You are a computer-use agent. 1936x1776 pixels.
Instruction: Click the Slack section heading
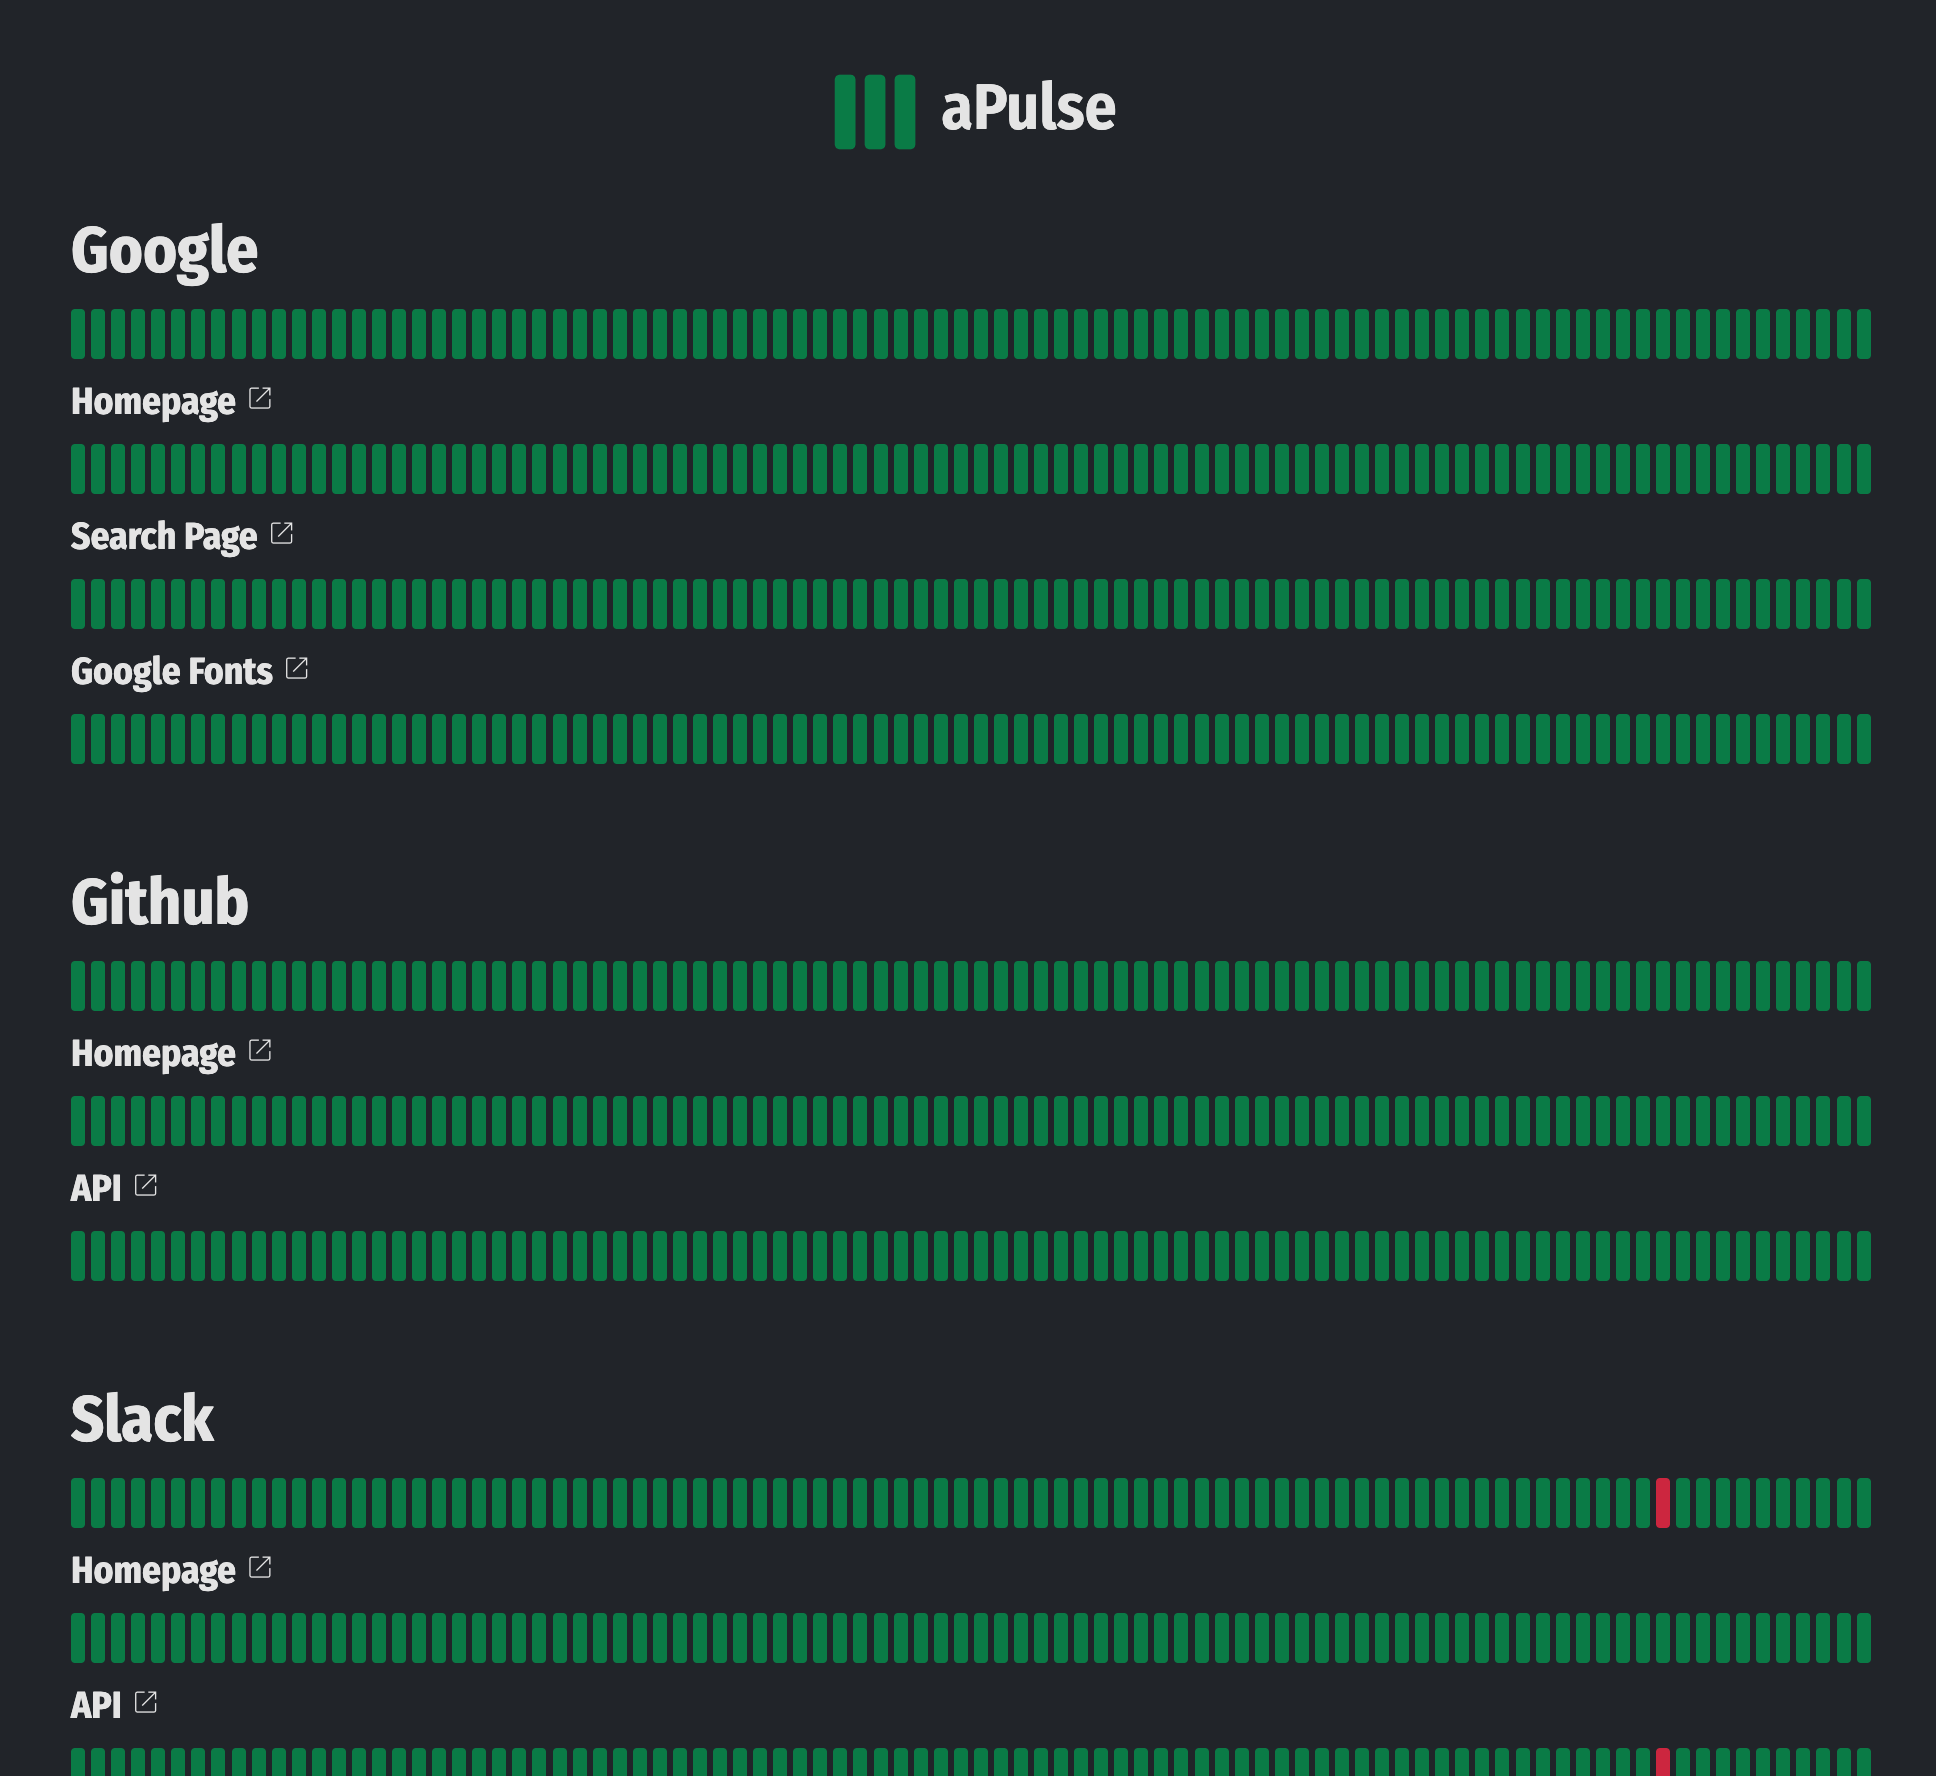click(x=141, y=1418)
